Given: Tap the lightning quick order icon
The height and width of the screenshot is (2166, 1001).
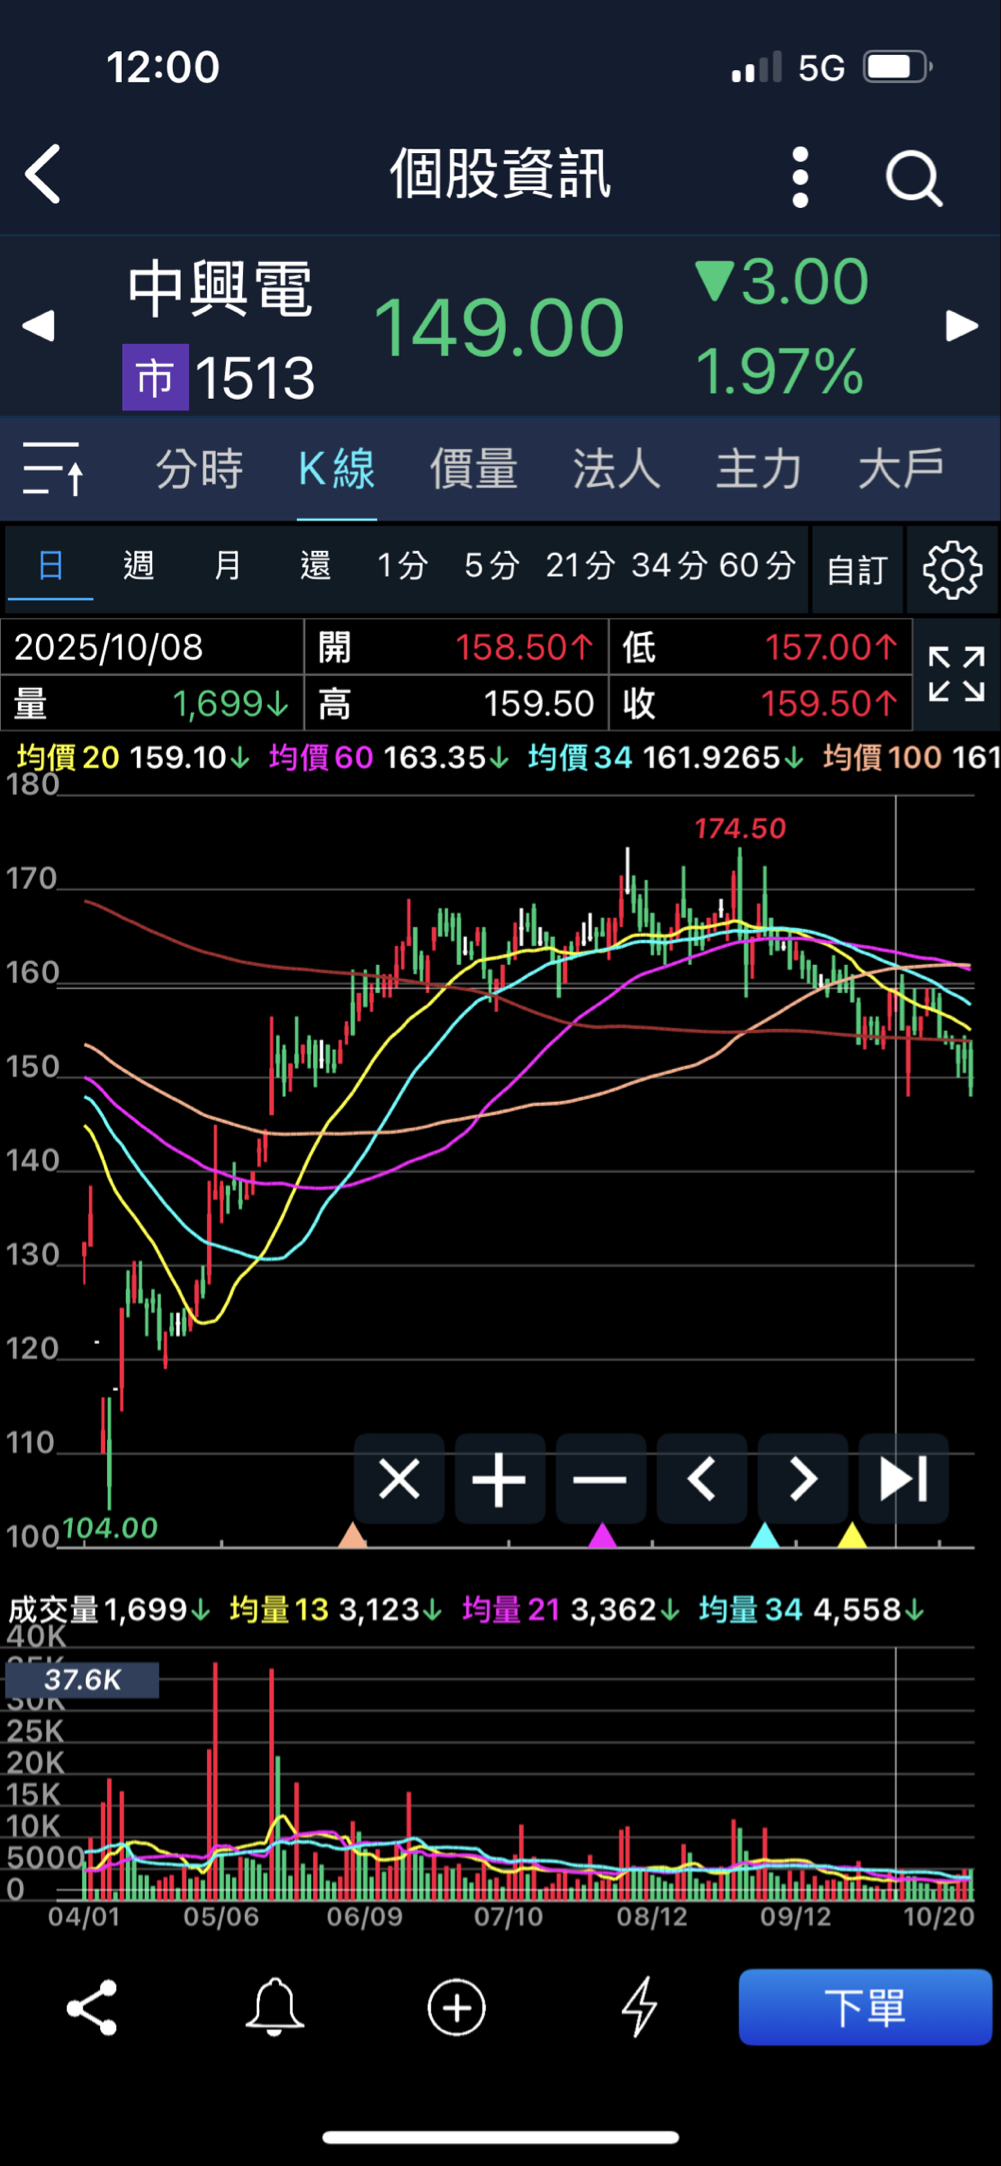Looking at the screenshot, I should 639,2007.
